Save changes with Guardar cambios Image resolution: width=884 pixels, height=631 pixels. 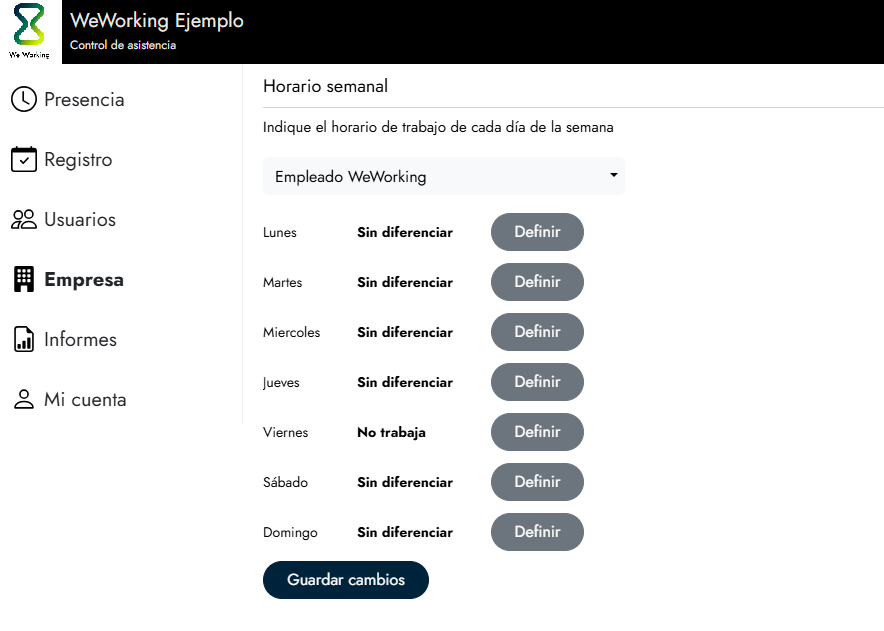346,580
